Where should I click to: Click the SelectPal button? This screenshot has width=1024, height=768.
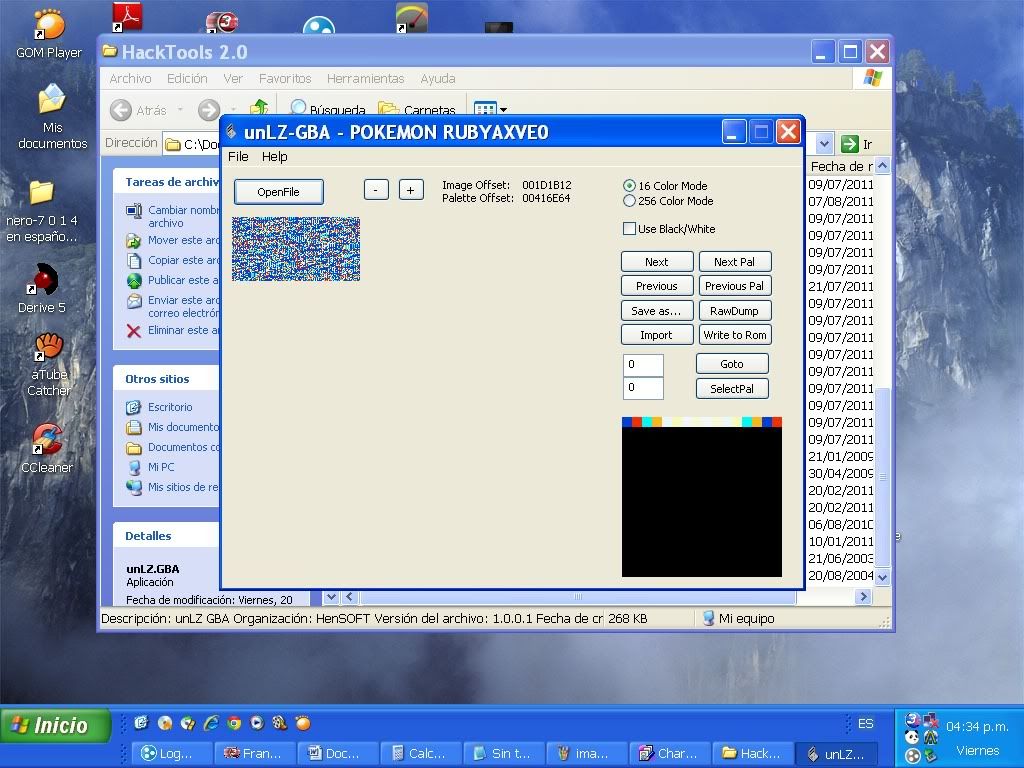tap(732, 389)
